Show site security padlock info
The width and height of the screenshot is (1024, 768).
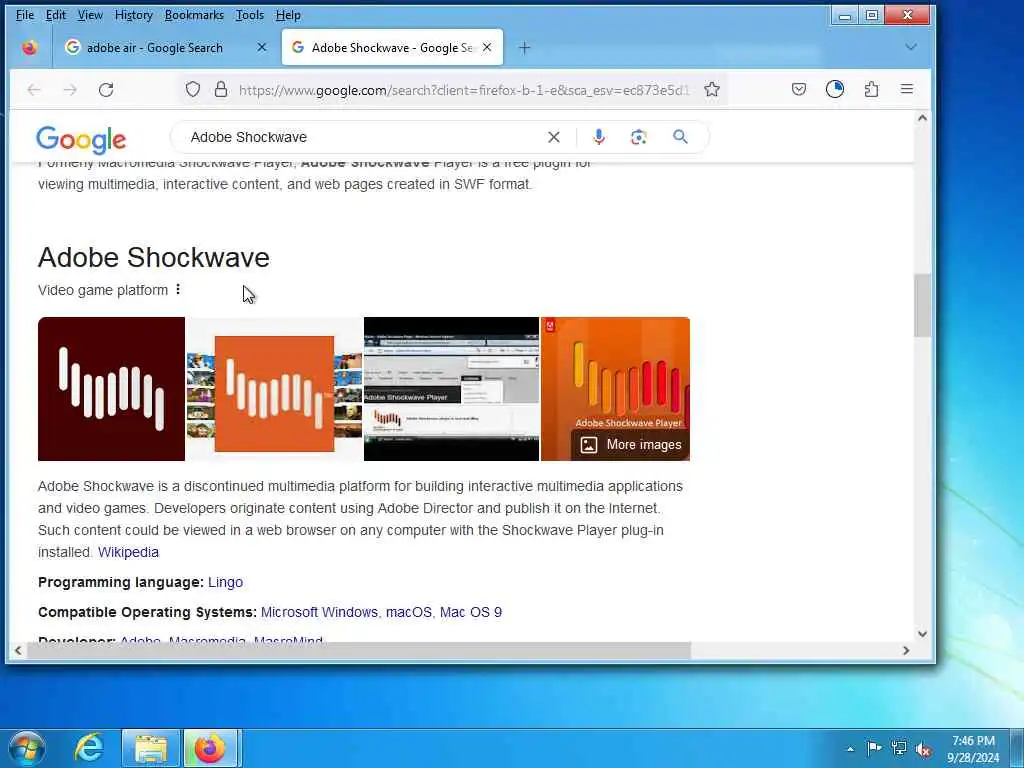coord(221,89)
